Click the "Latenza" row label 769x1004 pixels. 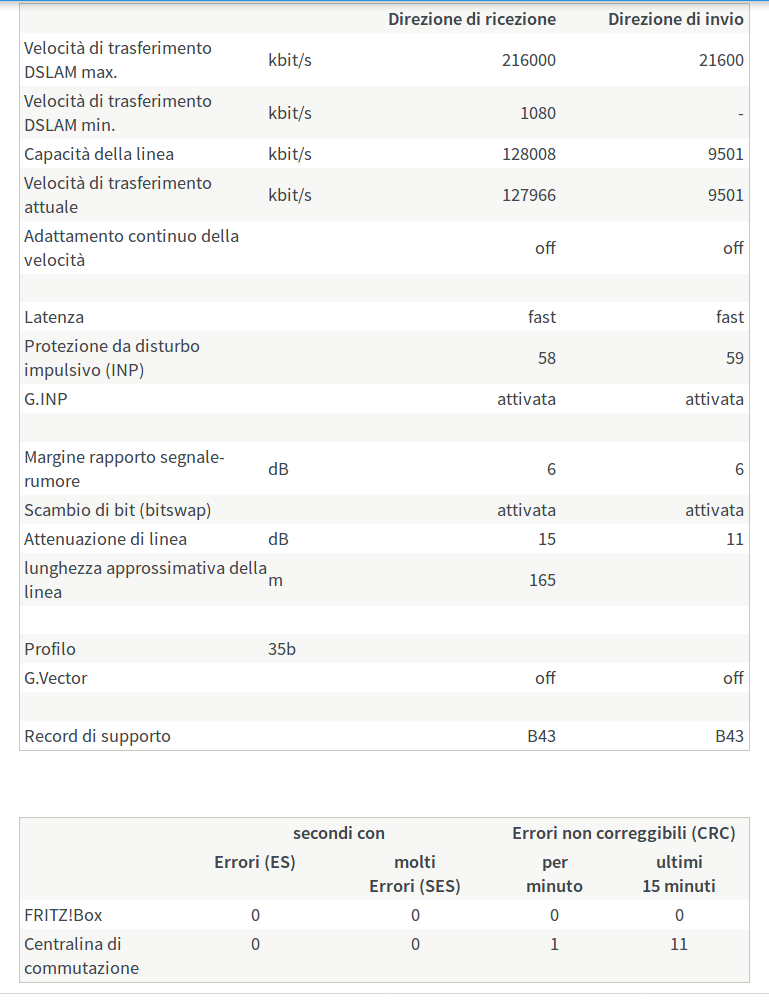click(54, 317)
